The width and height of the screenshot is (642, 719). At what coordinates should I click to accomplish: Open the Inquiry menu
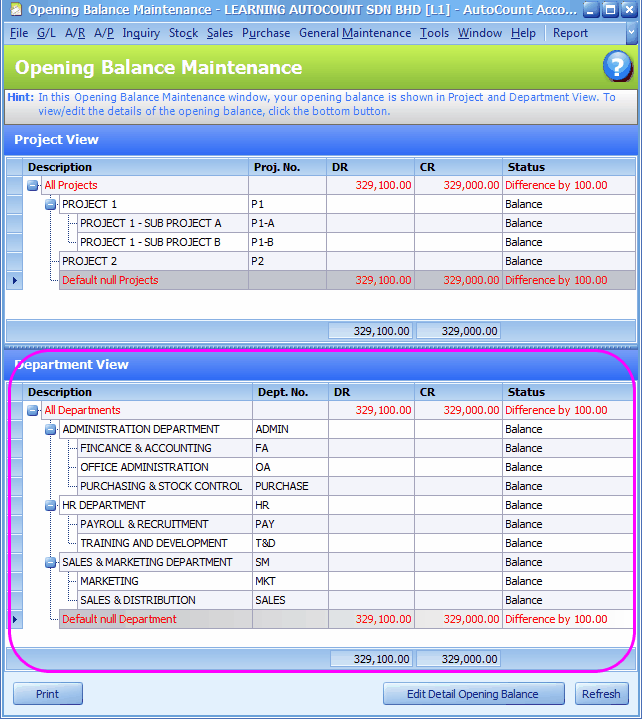pyautogui.click(x=141, y=33)
